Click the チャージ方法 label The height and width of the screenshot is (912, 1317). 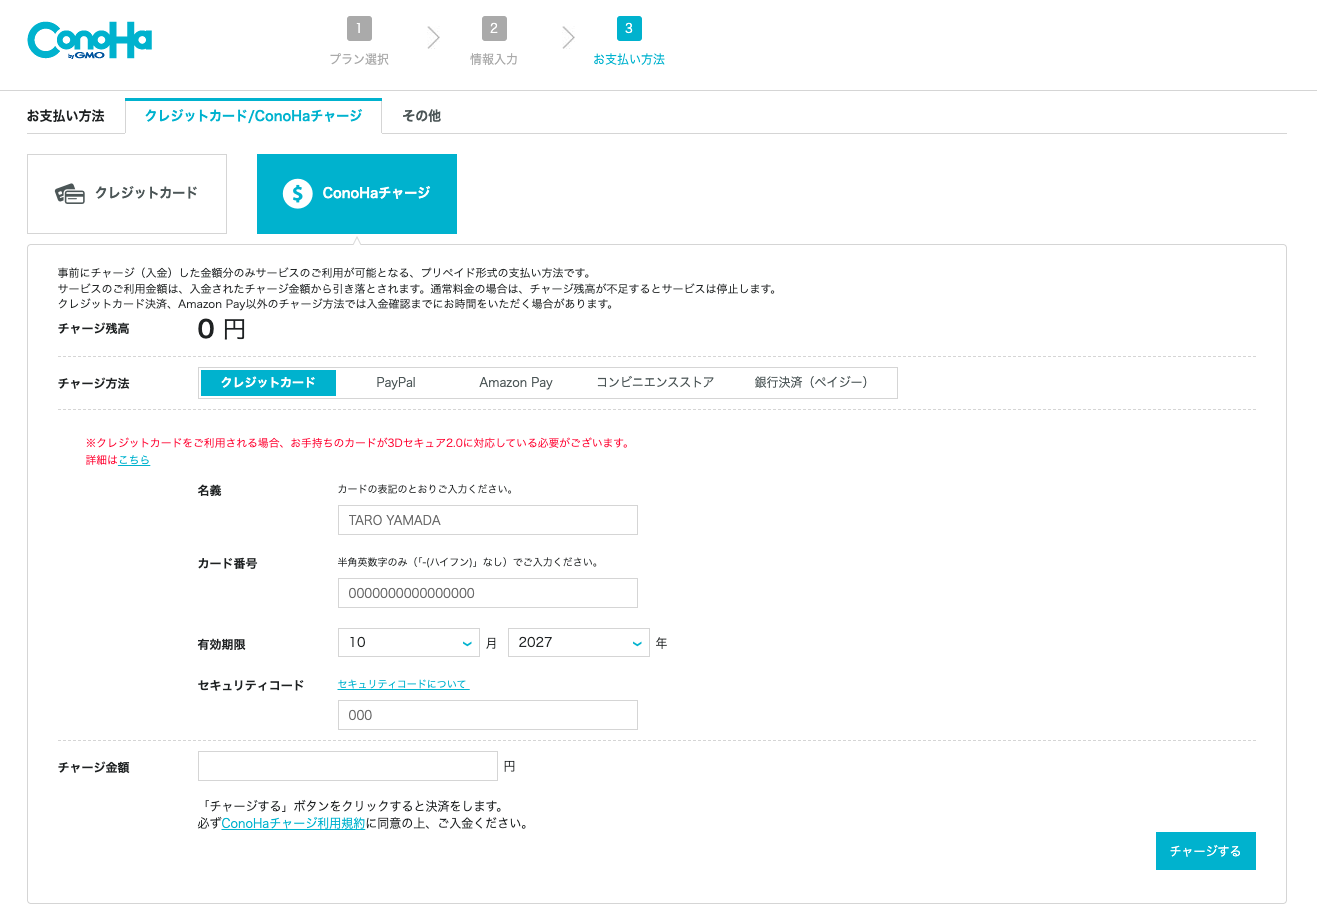click(93, 384)
